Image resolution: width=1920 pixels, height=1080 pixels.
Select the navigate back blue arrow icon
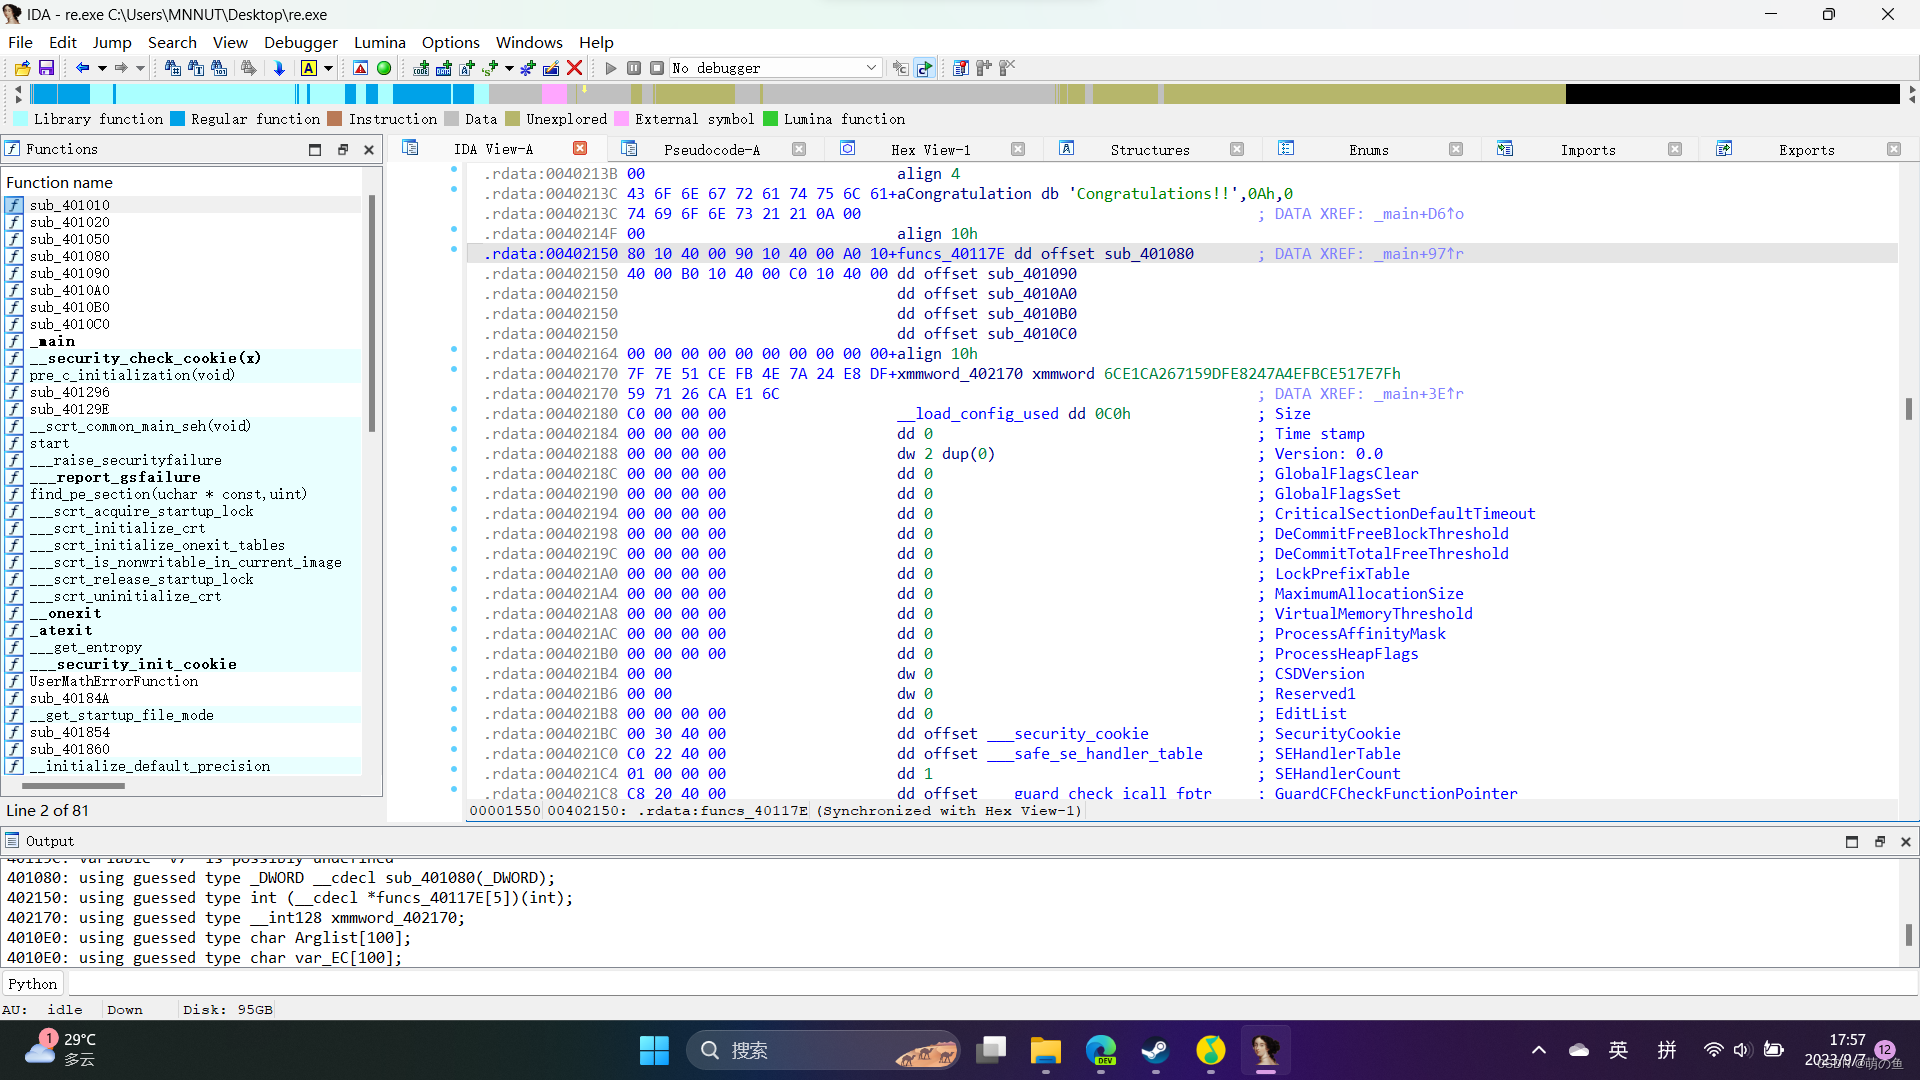(x=84, y=68)
